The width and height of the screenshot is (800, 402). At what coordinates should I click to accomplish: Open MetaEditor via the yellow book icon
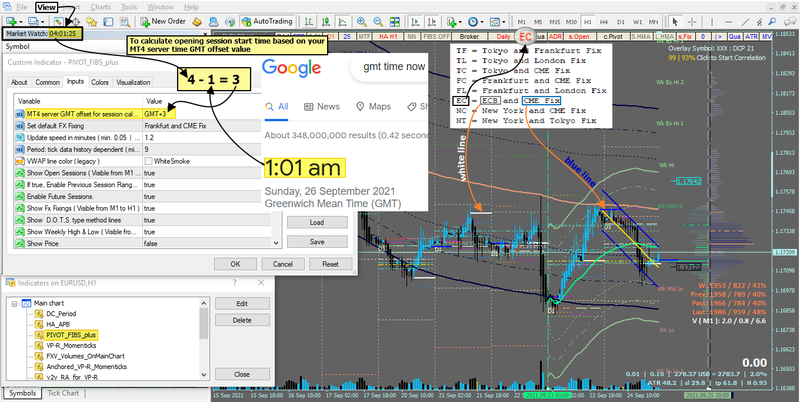click(196, 21)
